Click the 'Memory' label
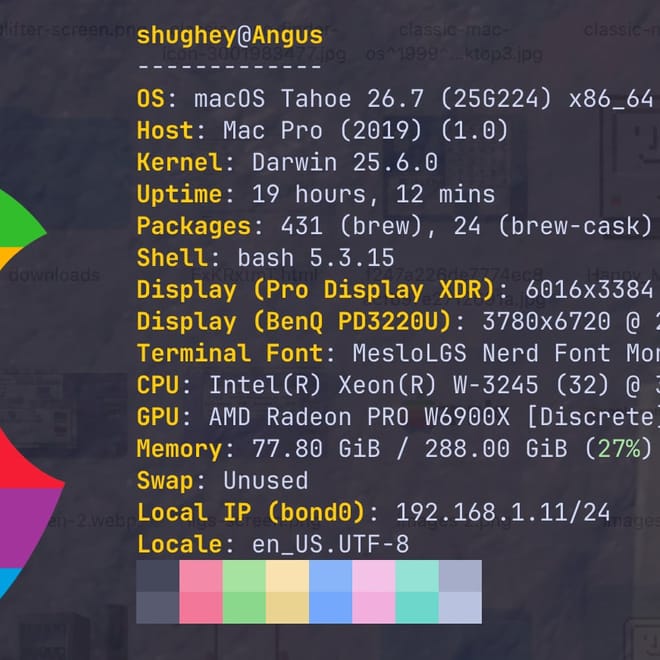 (x=179, y=449)
